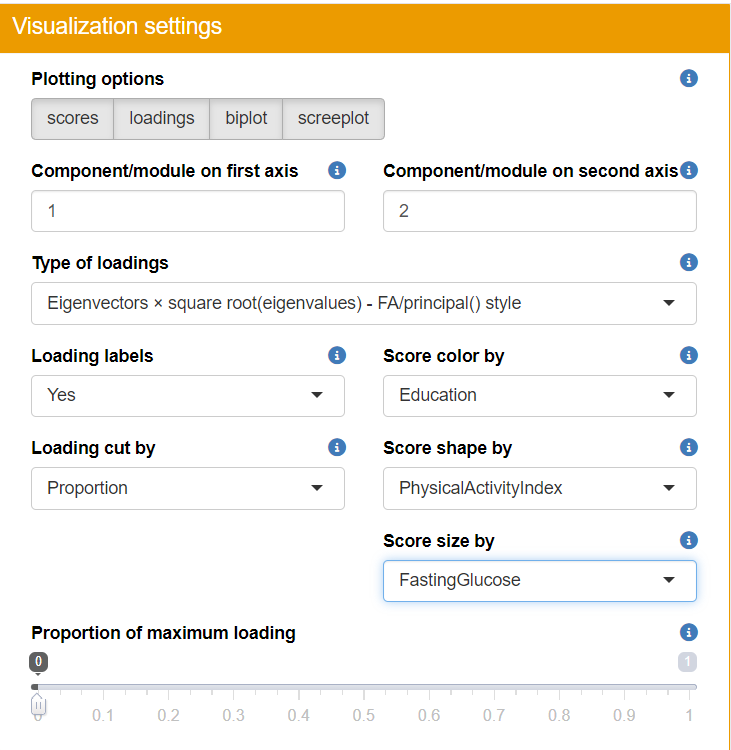Open Score shape by PhysicalActivityIndex dropdown

(x=540, y=488)
